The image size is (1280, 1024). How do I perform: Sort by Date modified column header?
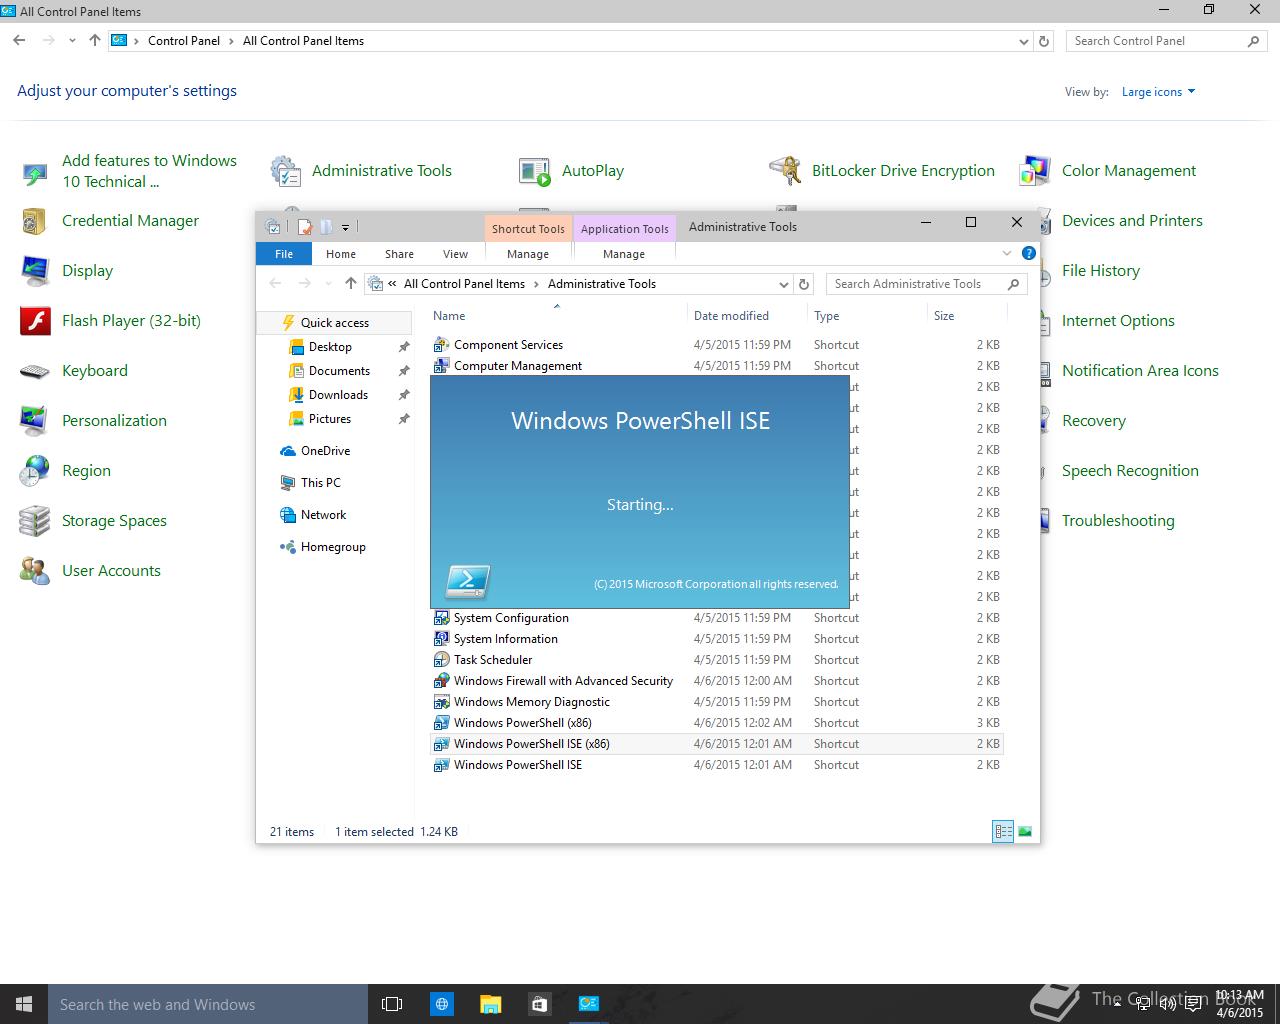pos(731,316)
